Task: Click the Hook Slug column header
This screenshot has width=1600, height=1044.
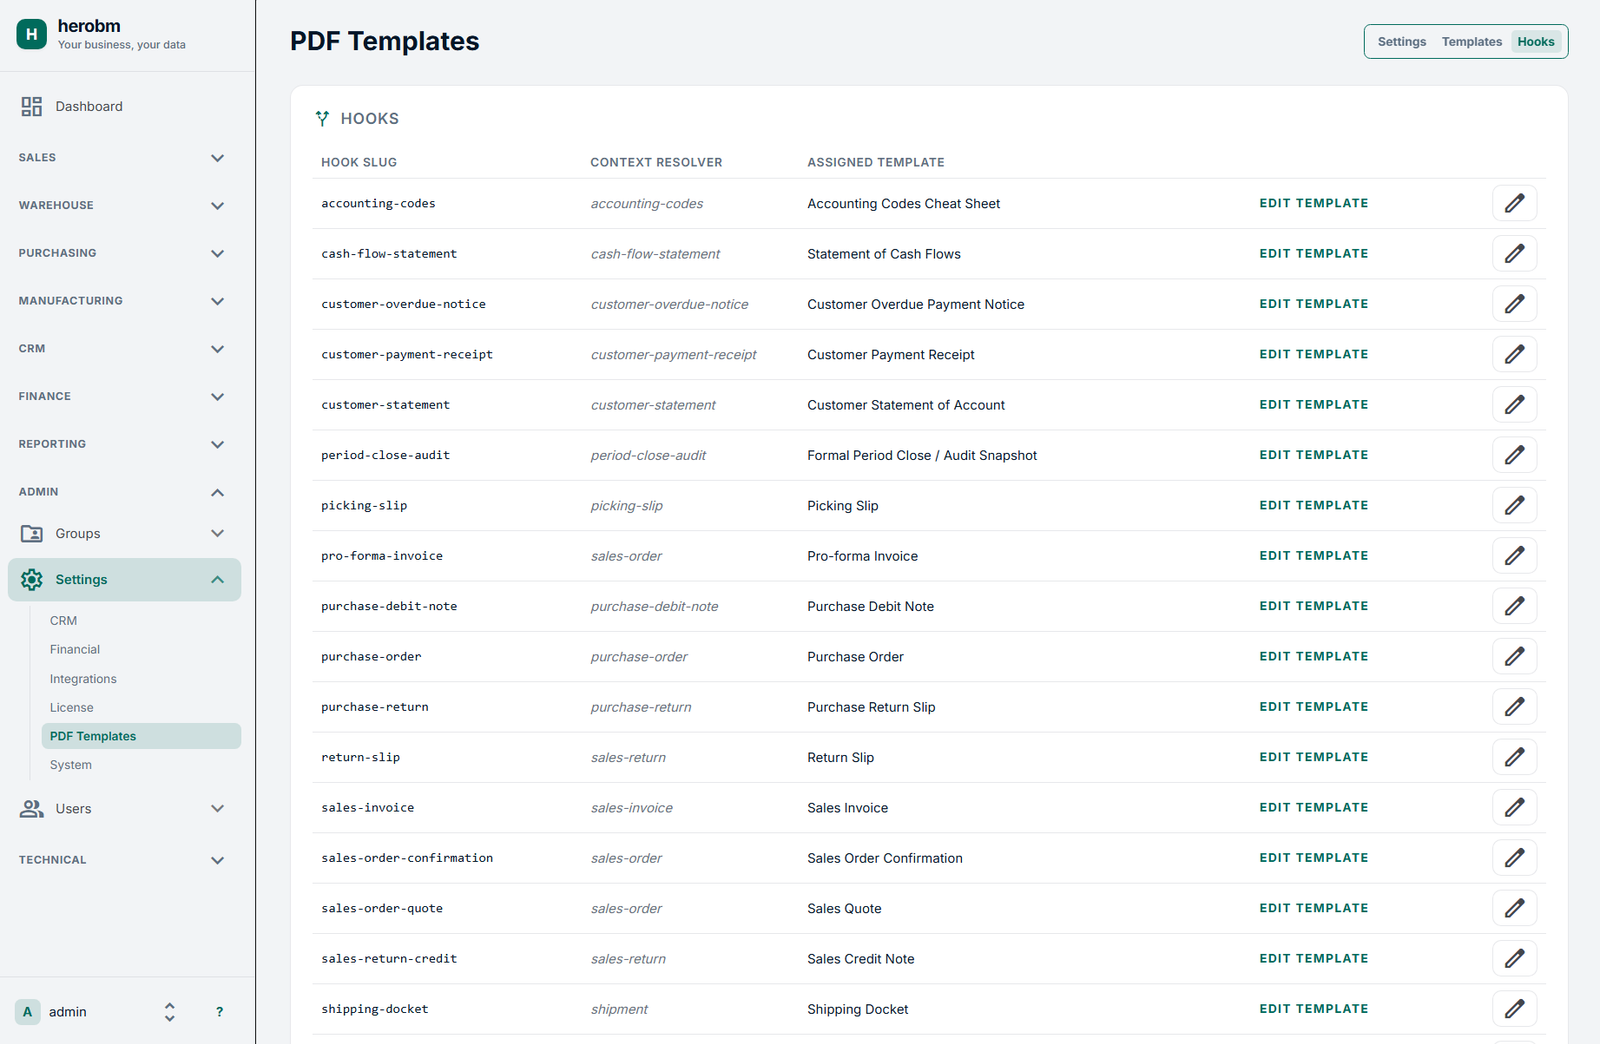Action: click(359, 162)
